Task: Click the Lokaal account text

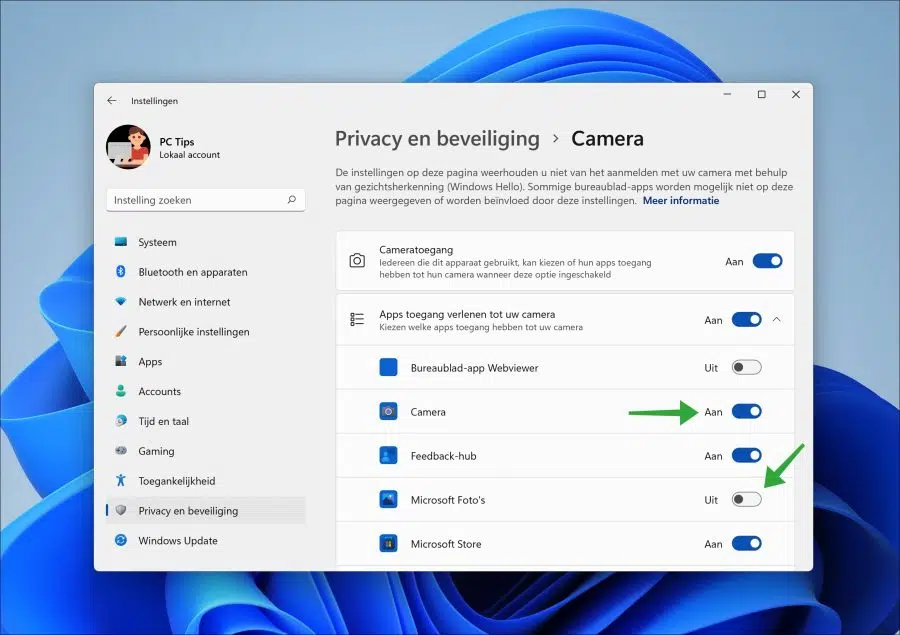Action: coord(189,155)
